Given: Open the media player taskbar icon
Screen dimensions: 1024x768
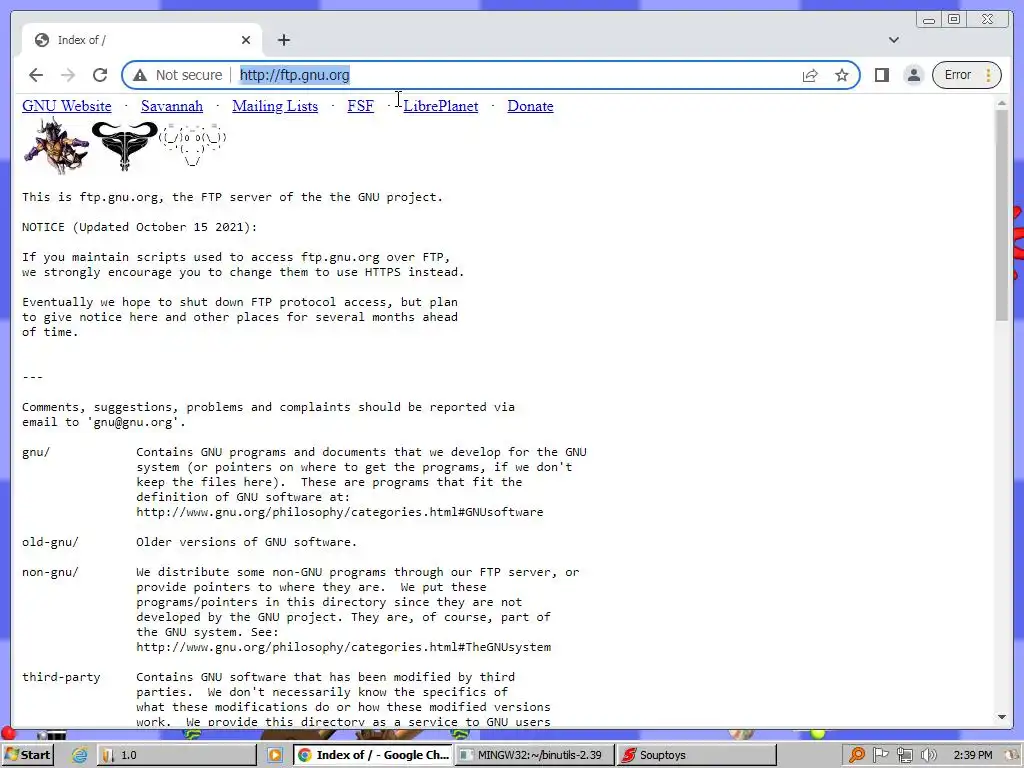Looking at the screenshot, I should (275, 755).
